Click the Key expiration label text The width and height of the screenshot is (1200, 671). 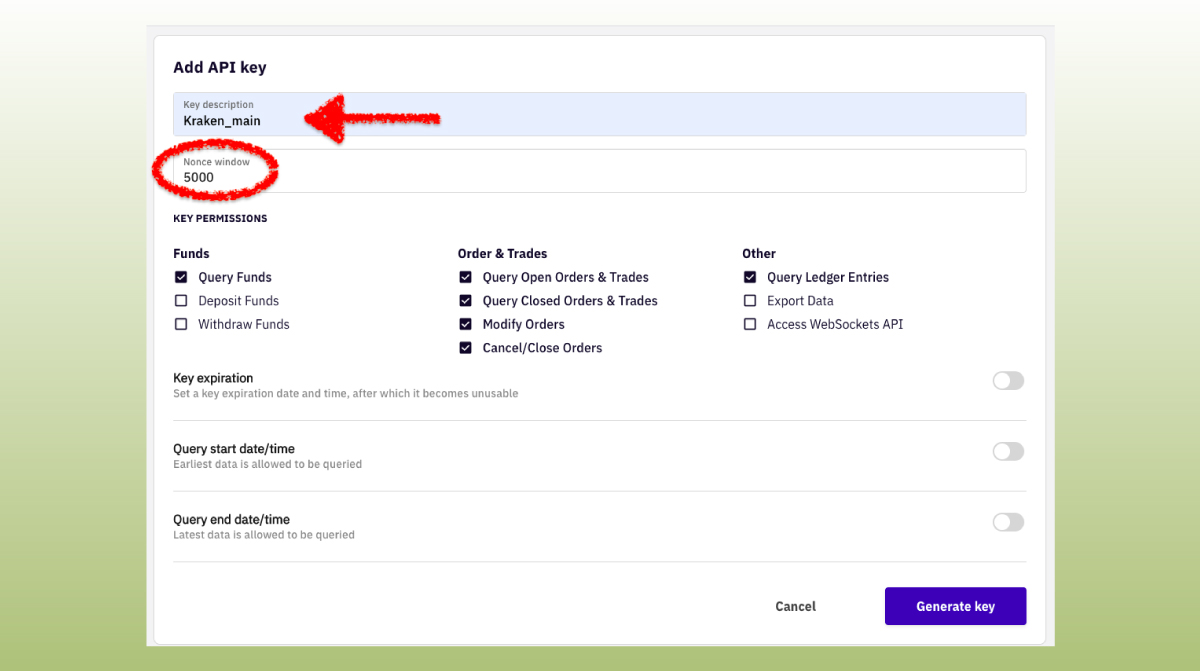[212, 378]
